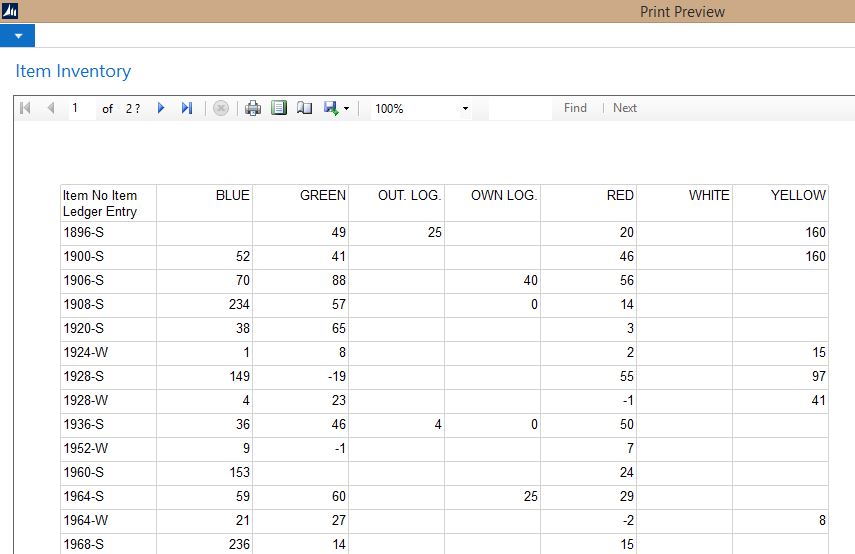This screenshot has height=554, width=855.
Task: Toggle Print Layout view
Action: coord(279,108)
